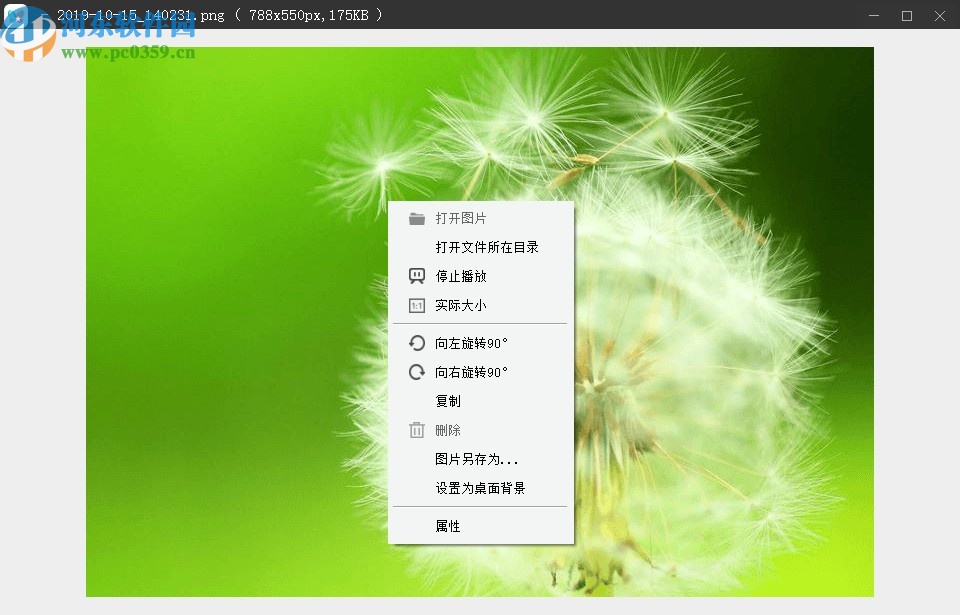Image resolution: width=960 pixels, height=615 pixels.
Task: Select the rotate right 90° icon
Action: (416, 372)
